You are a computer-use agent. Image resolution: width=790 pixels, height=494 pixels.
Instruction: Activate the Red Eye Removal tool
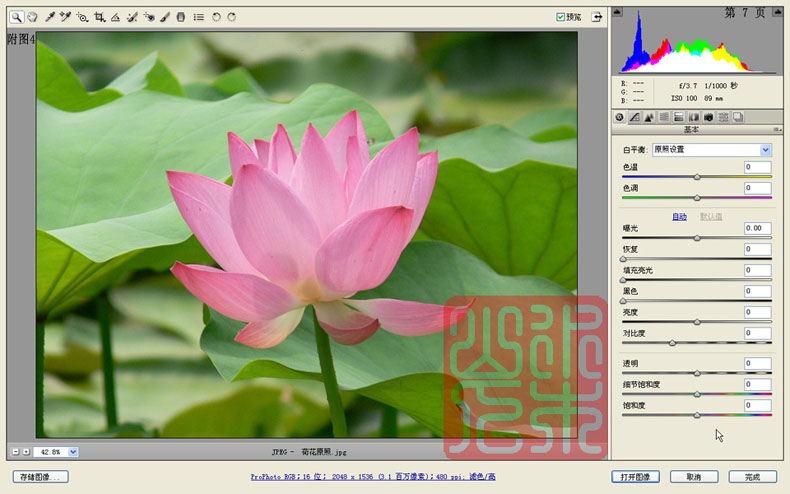point(149,17)
